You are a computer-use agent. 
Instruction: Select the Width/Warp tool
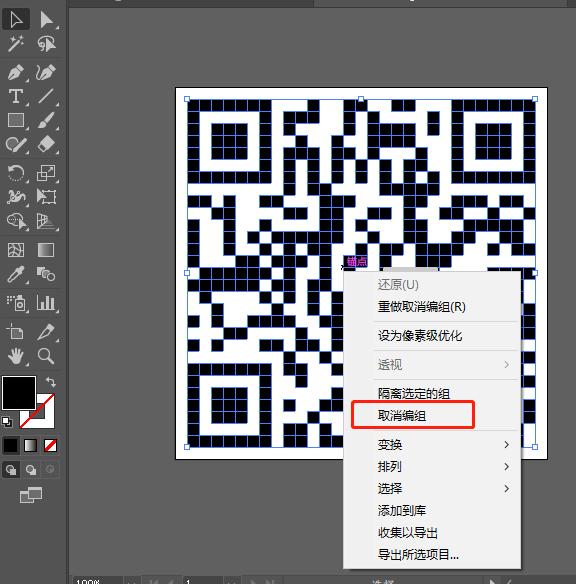pyautogui.click(x=16, y=197)
